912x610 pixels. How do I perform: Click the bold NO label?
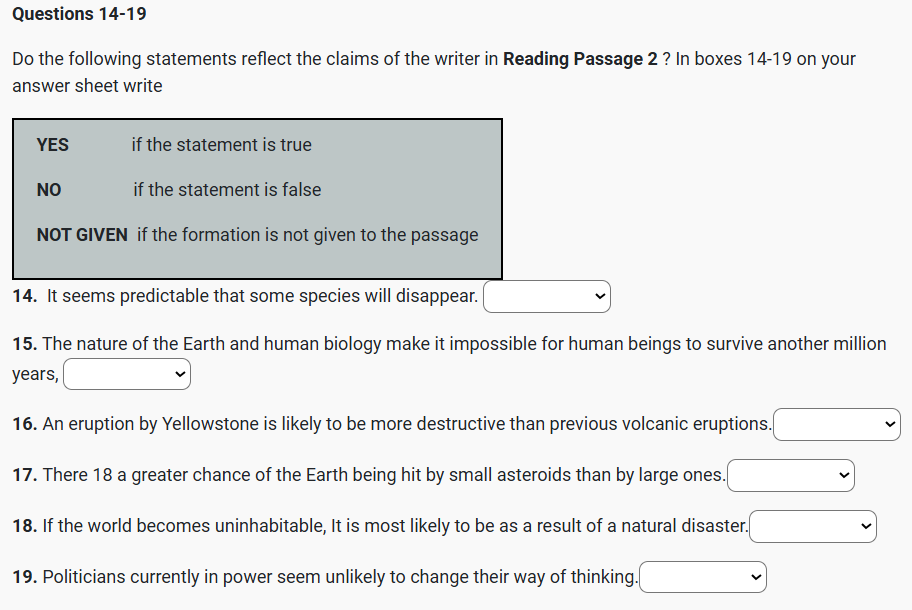tap(49, 190)
